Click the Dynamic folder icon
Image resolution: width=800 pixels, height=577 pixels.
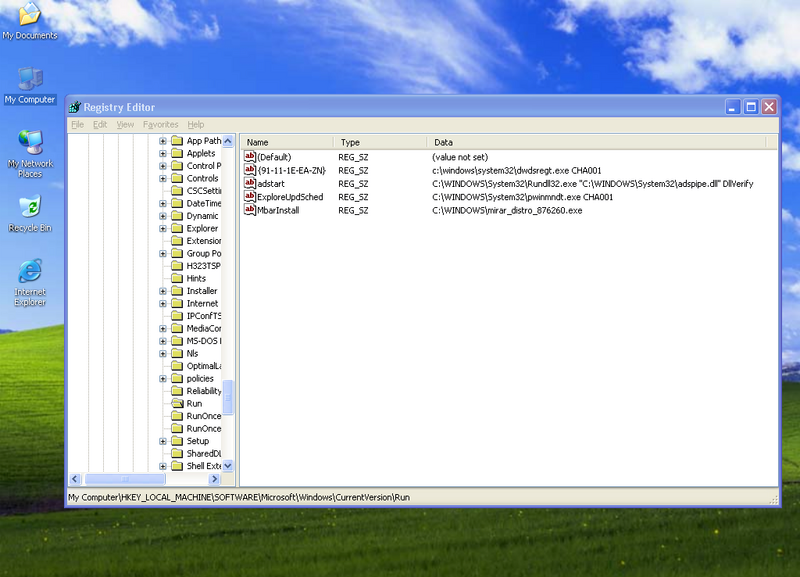(177, 216)
